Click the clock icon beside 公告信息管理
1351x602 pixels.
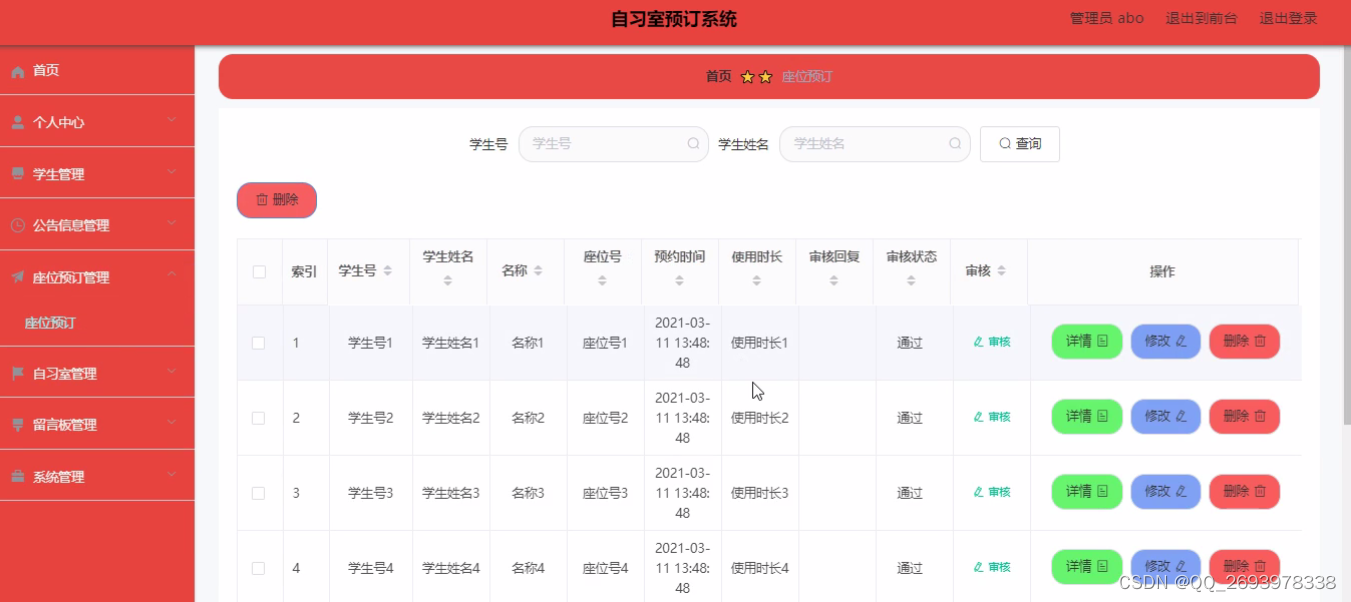point(18,226)
